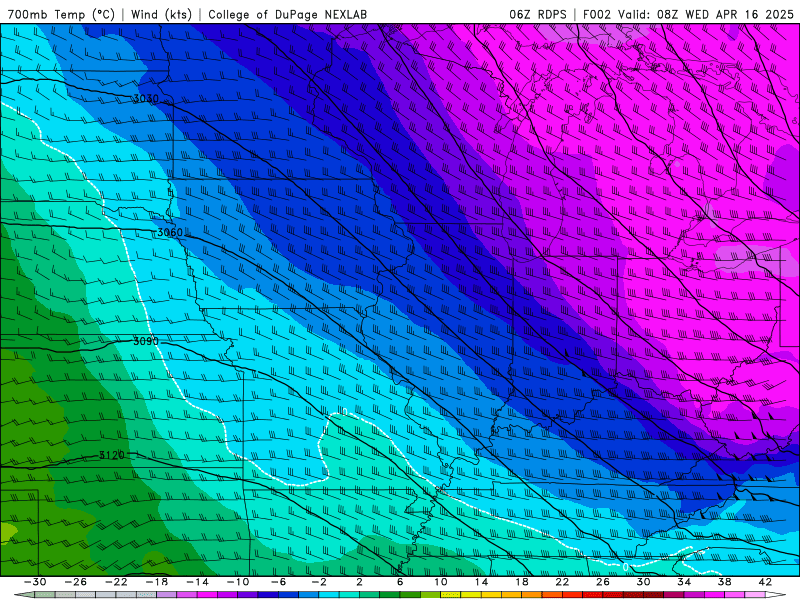Click the positive 26 color scale value

point(603,582)
